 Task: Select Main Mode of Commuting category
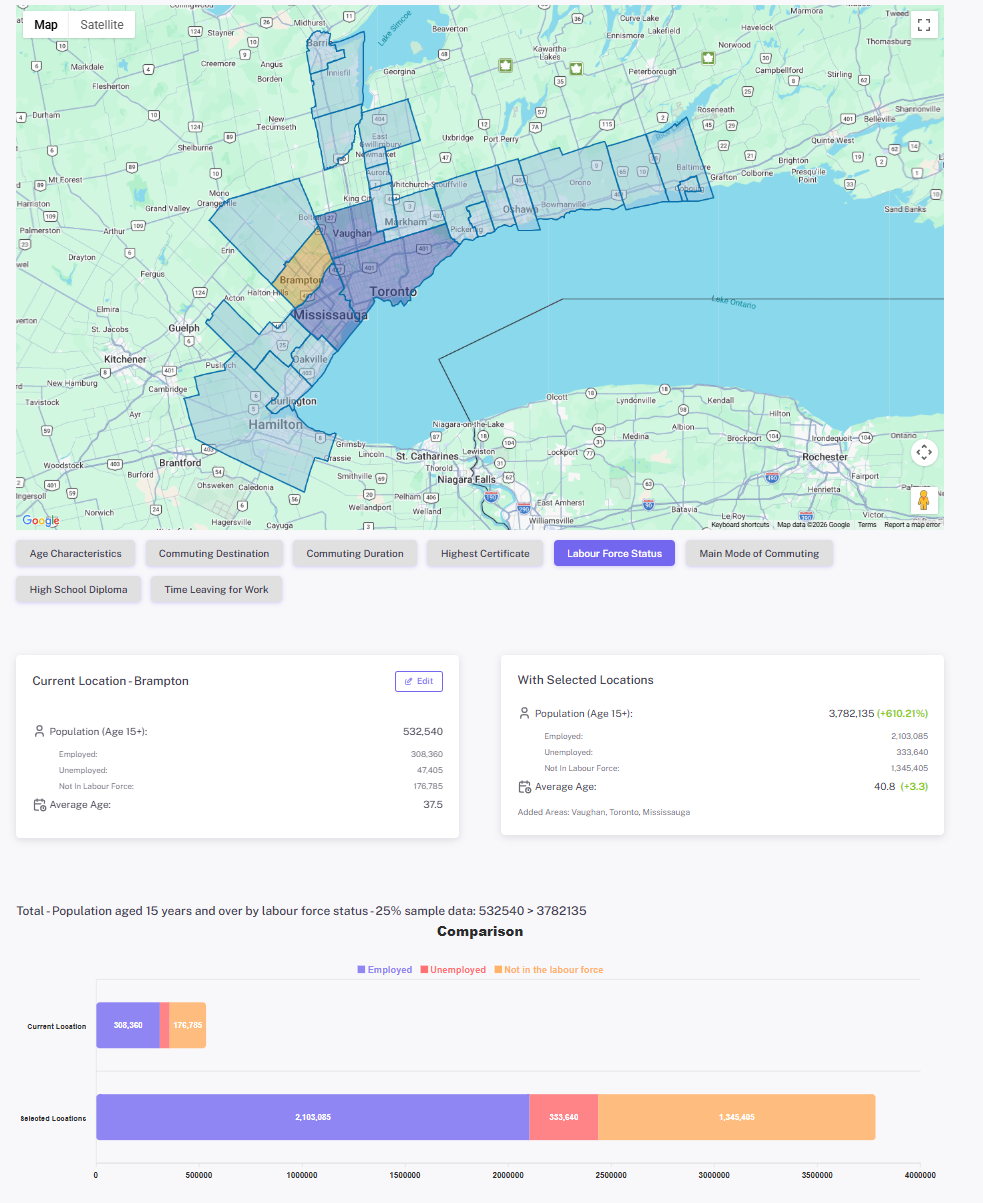pyautogui.click(x=759, y=553)
